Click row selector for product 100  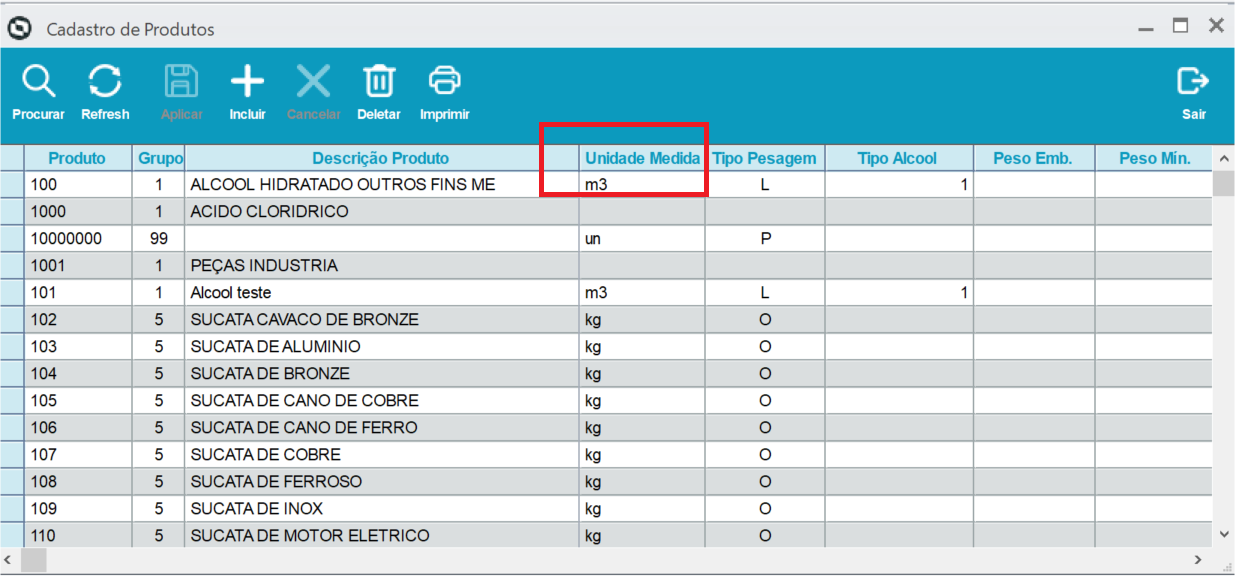click(12, 185)
